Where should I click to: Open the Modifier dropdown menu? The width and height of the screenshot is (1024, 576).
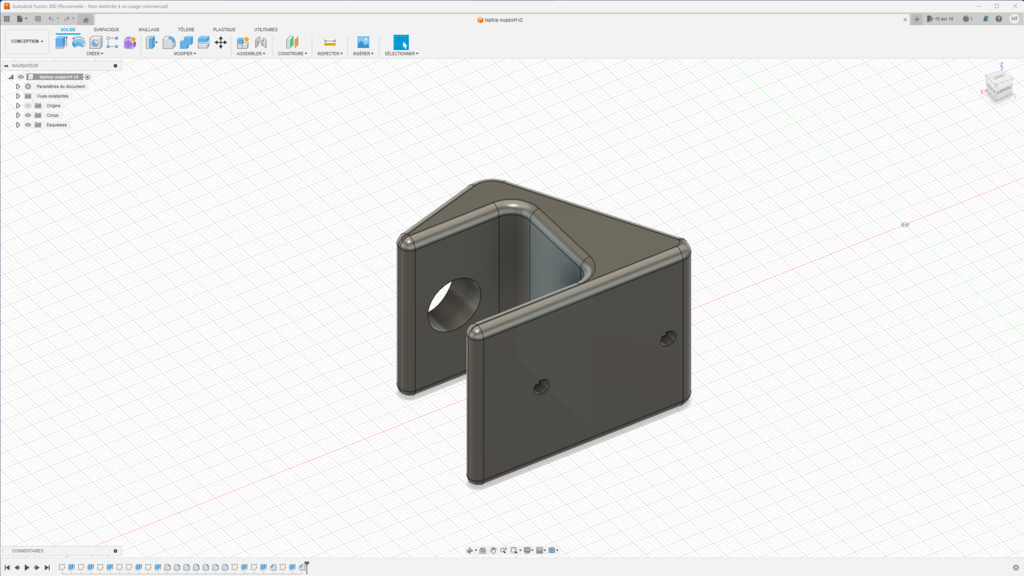pos(185,54)
